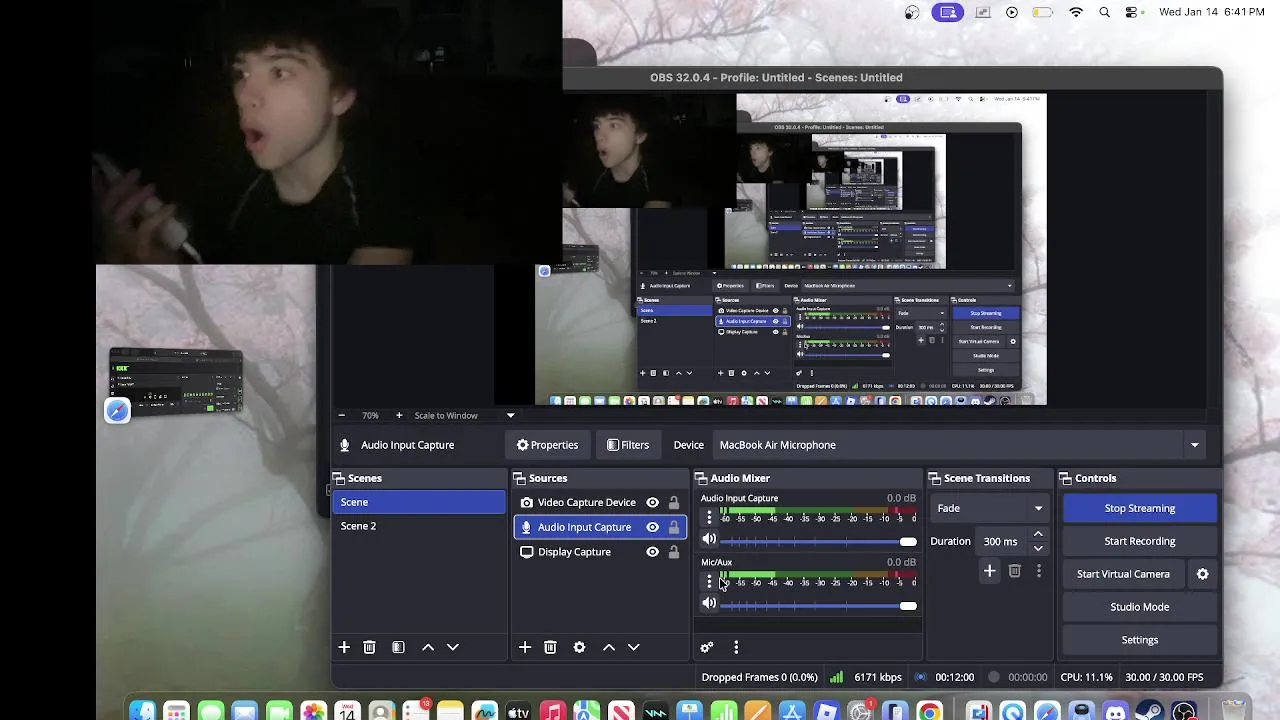Screen dimensions: 1280x720
Task: Remove scene transition with trash icon
Action: tap(1014, 571)
